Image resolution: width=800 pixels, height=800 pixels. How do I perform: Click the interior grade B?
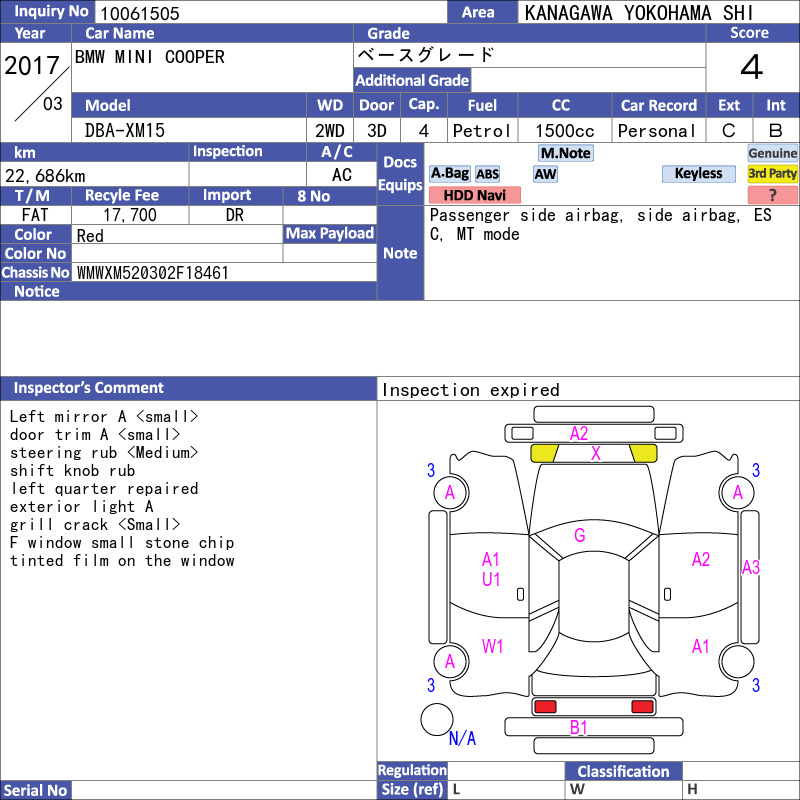(x=776, y=131)
